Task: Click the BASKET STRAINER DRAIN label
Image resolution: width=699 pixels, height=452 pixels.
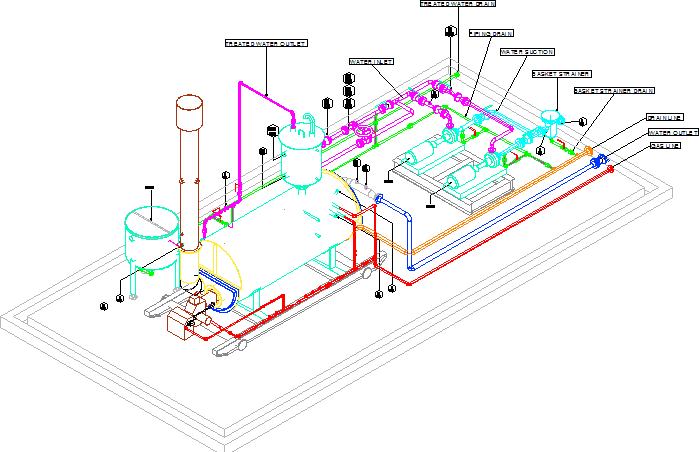Action: pos(613,91)
